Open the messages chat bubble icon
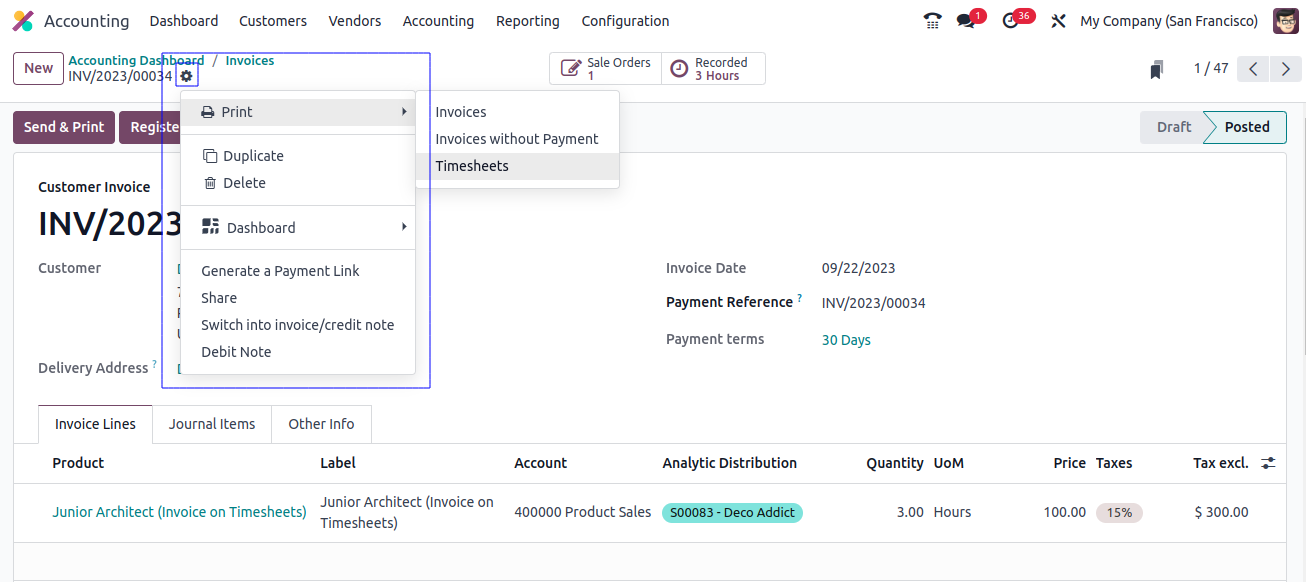 tap(965, 21)
